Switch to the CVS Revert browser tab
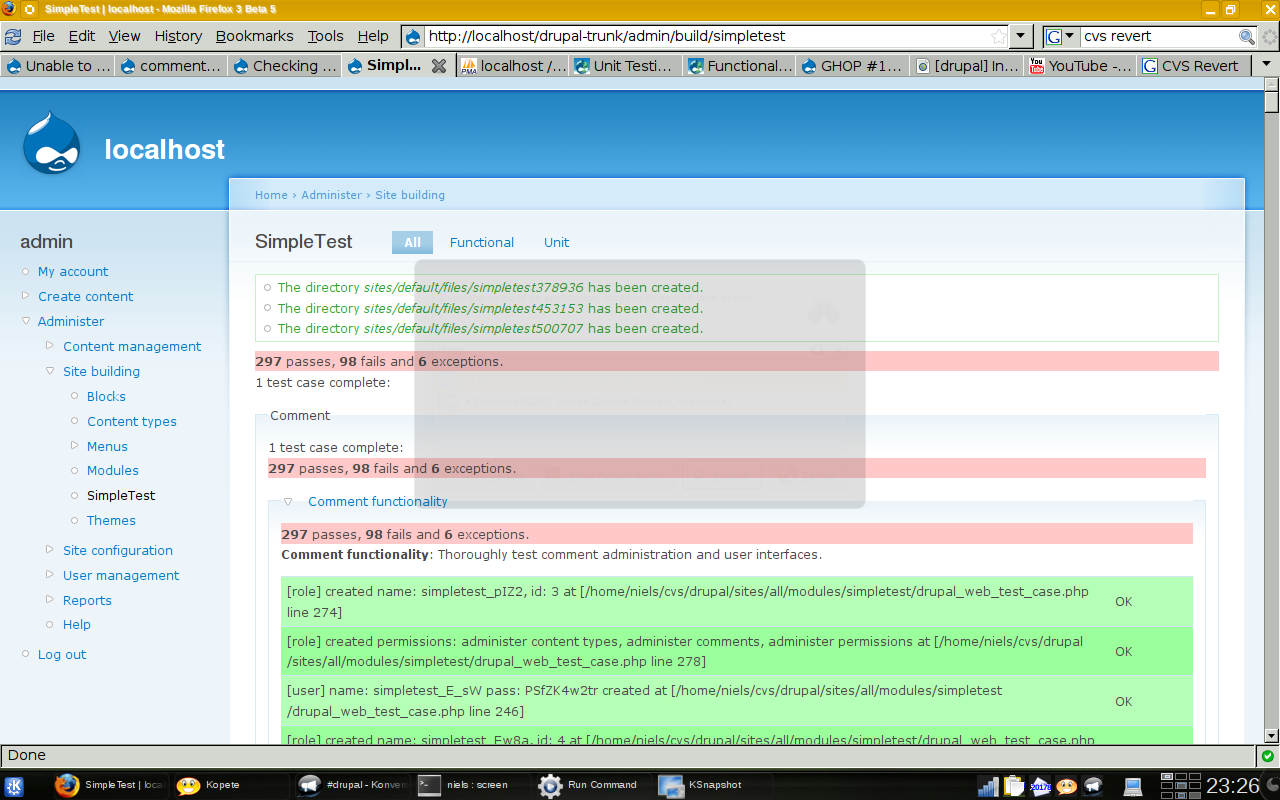 coord(1195,66)
